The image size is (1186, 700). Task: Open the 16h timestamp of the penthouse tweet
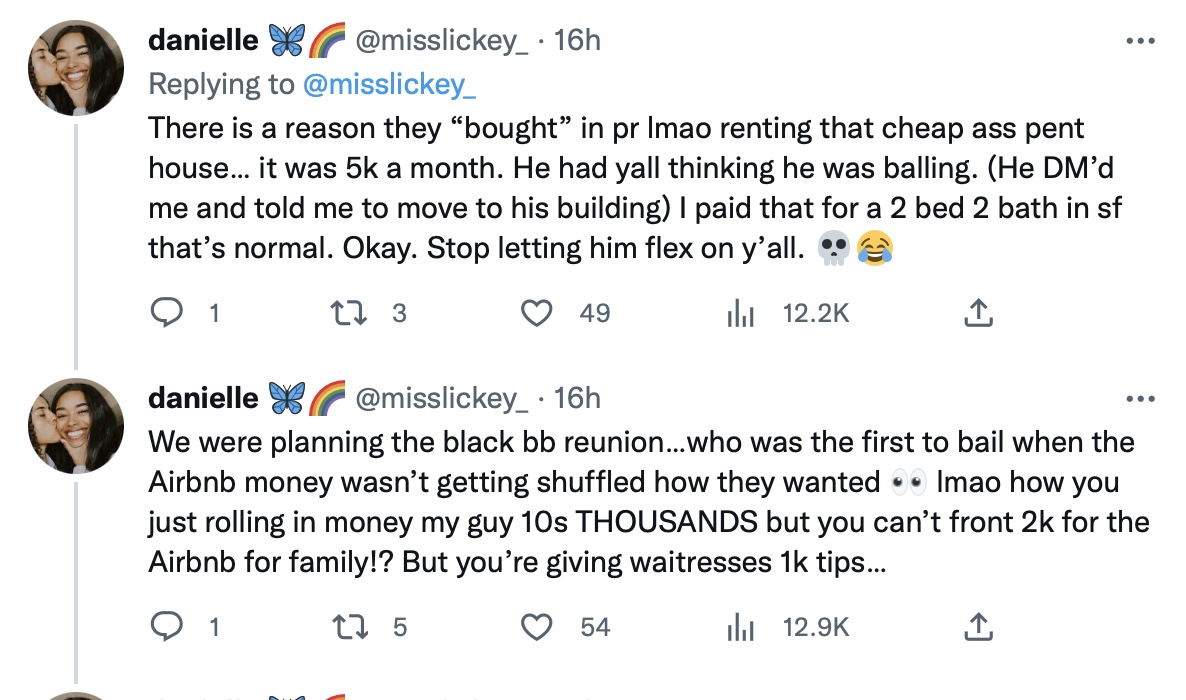577,40
